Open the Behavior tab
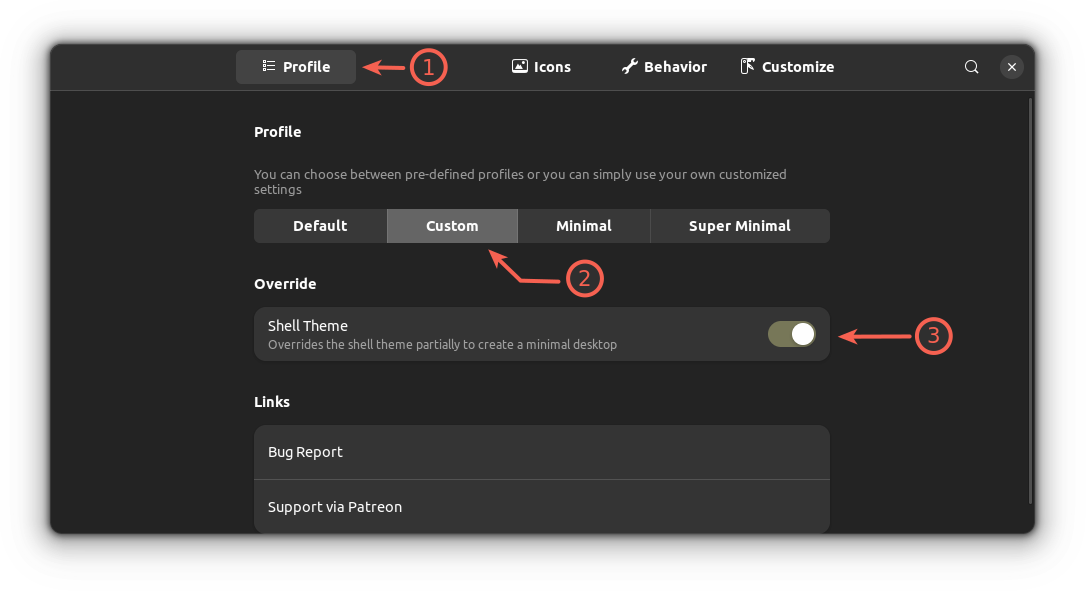The width and height of the screenshot is (1087, 592). point(664,67)
